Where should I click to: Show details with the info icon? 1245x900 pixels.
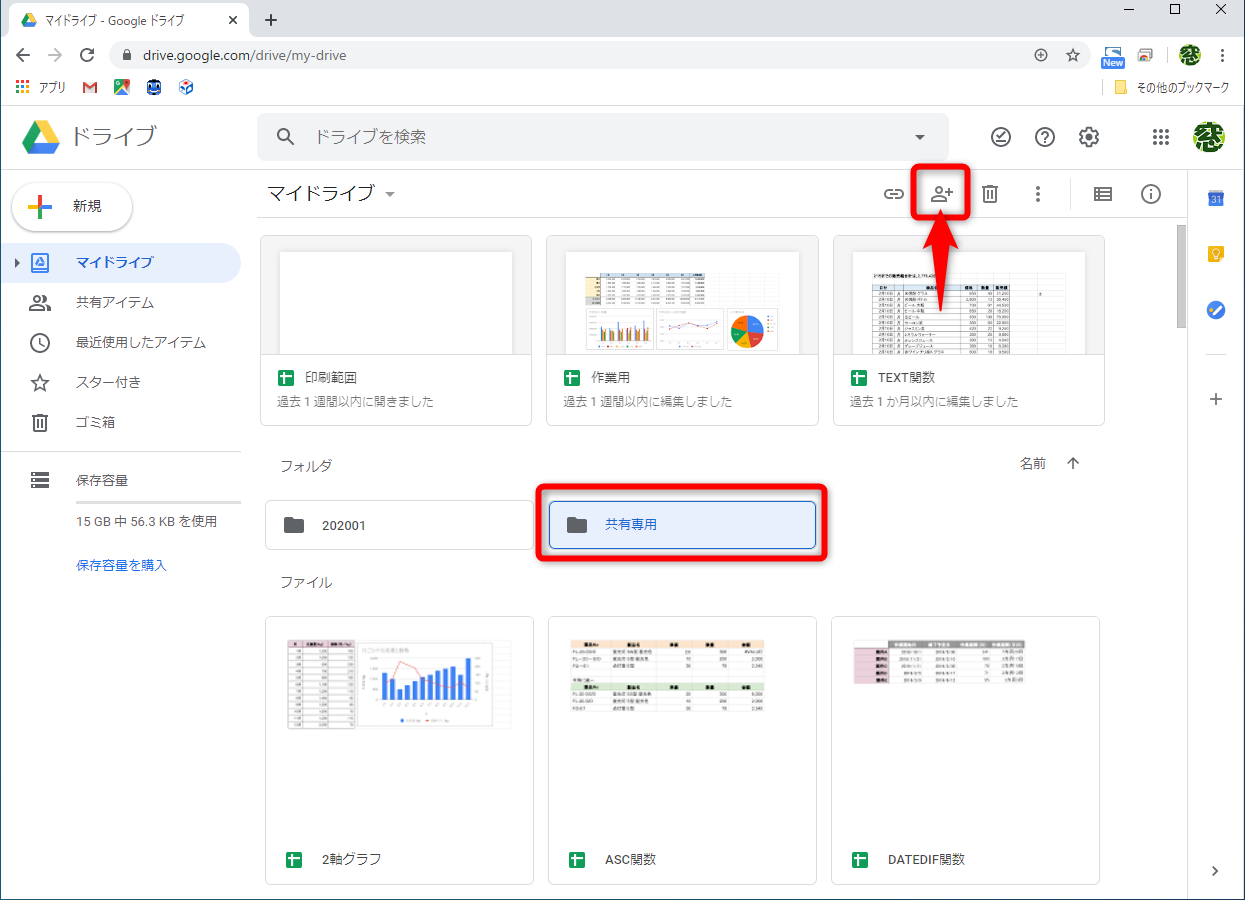coord(1150,193)
